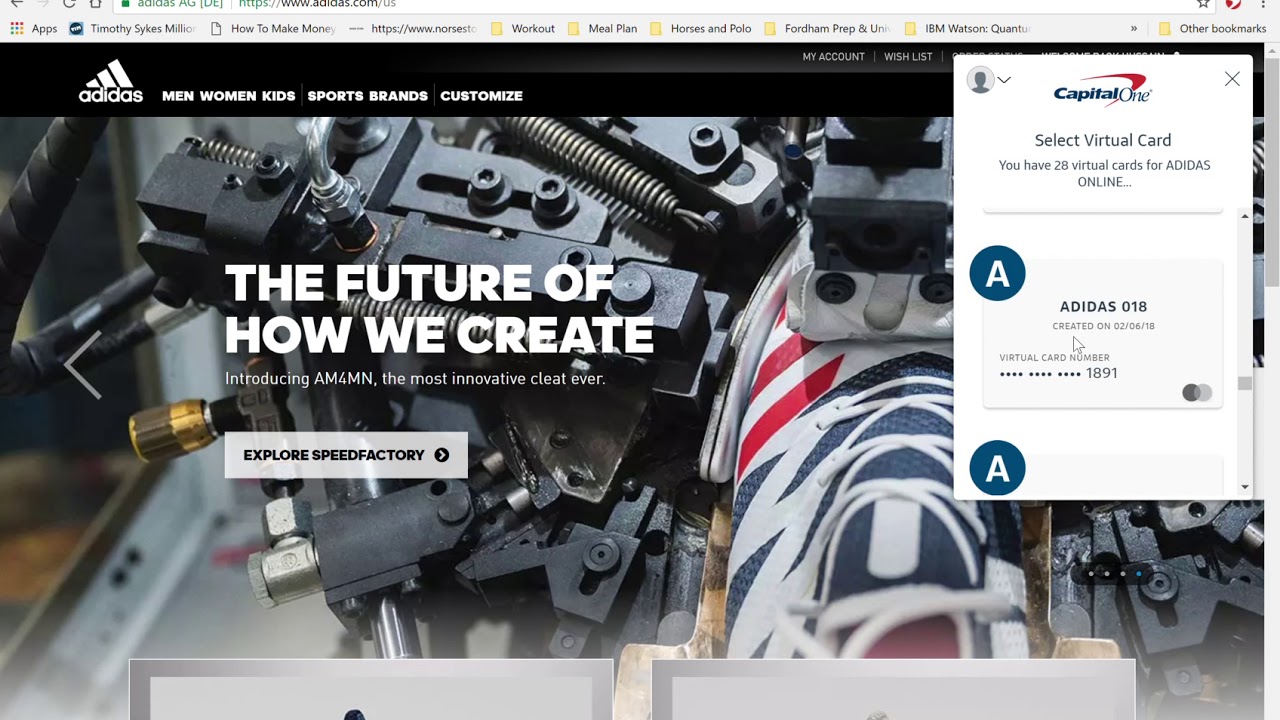Click the hero headline 'The Future of How We Create'

tap(439, 310)
